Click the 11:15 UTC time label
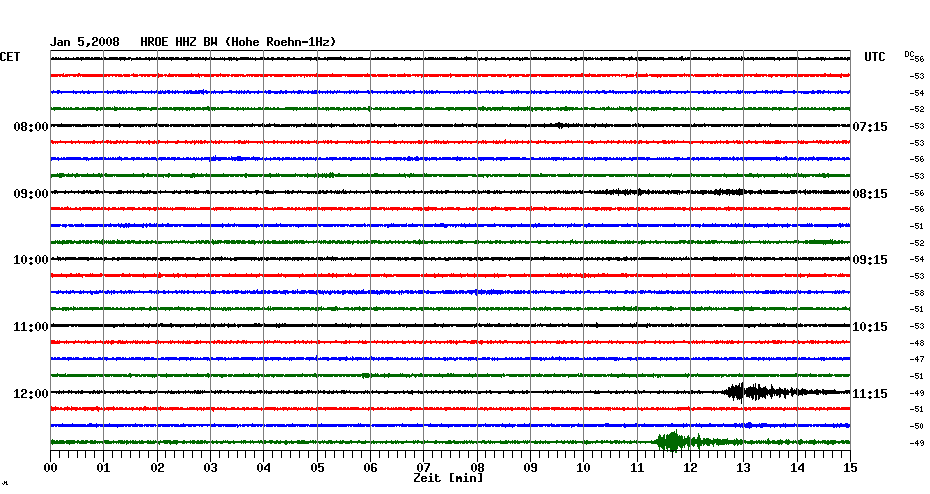Screen dimensions: 930x494 (x=870, y=394)
